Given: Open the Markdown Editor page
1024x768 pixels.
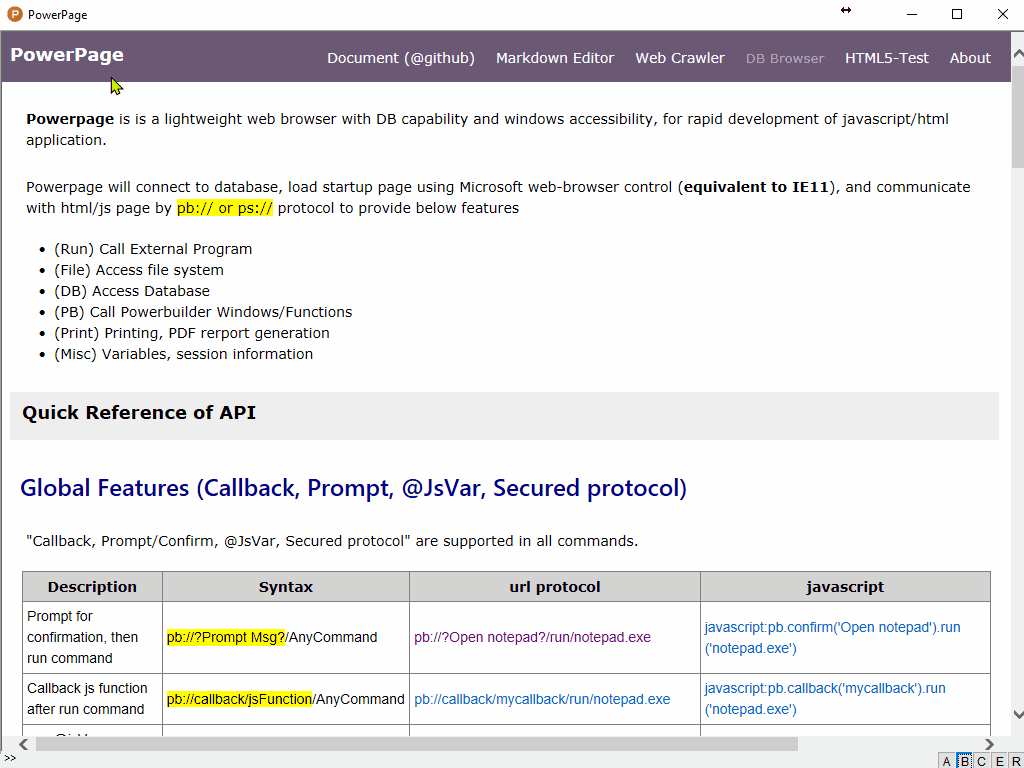Looking at the screenshot, I should (x=555, y=58).
